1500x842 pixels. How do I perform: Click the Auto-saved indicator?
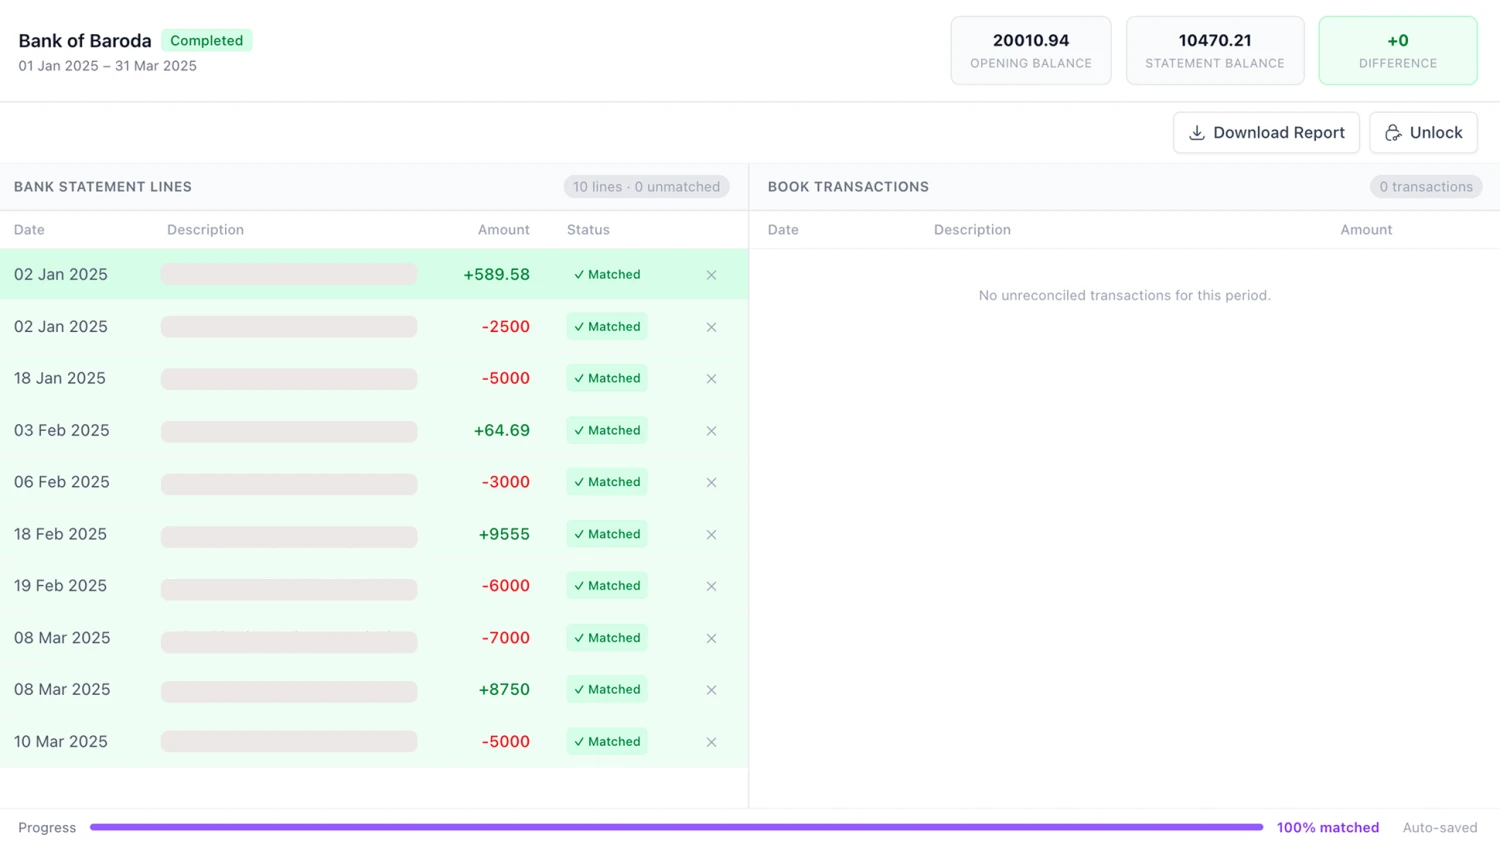[x=1440, y=827]
